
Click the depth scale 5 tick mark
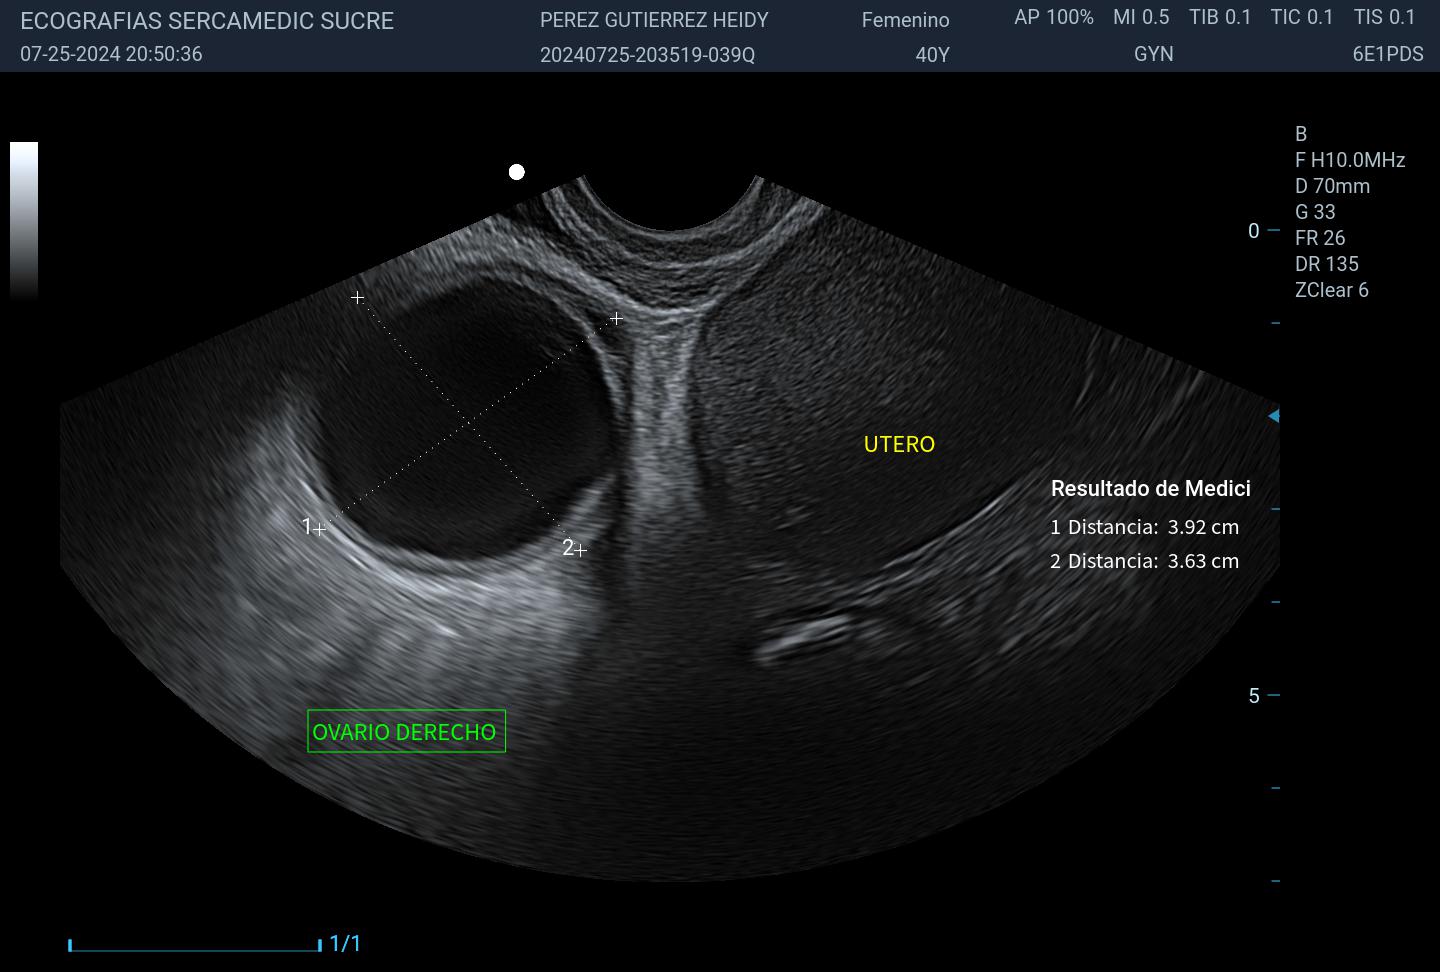click(x=1273, y=695)
